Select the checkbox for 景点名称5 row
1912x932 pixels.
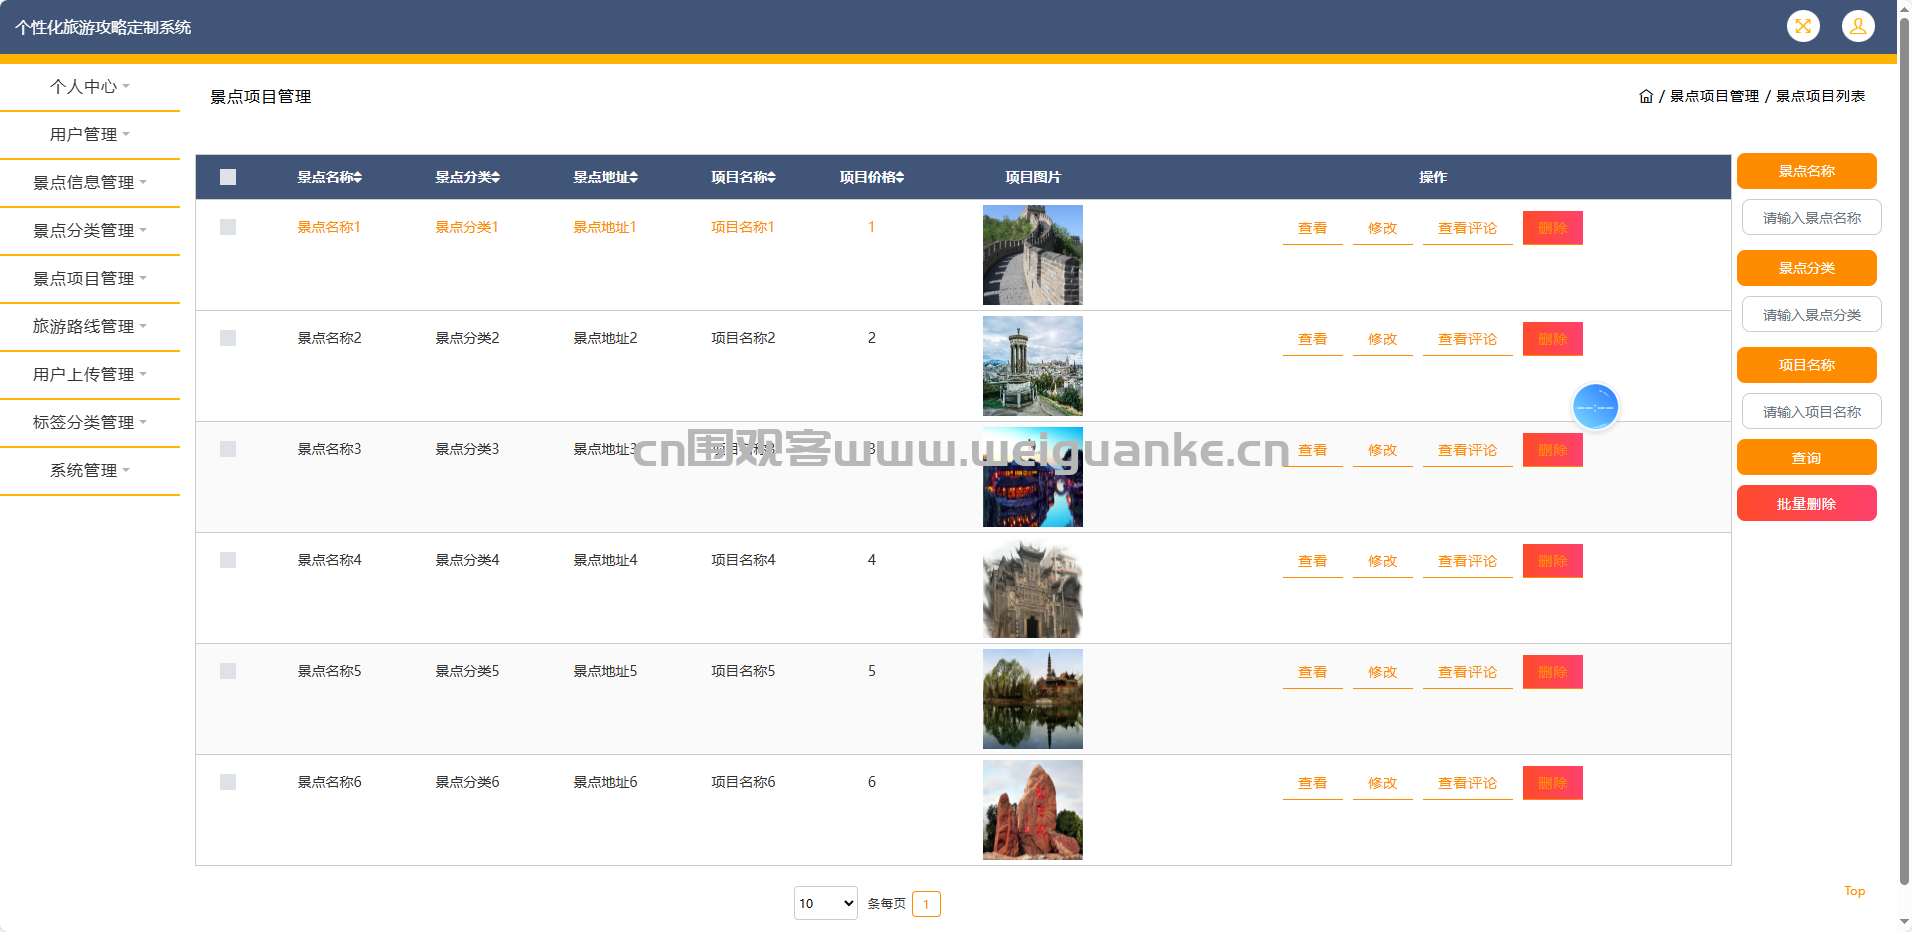(x=228, y=672)
